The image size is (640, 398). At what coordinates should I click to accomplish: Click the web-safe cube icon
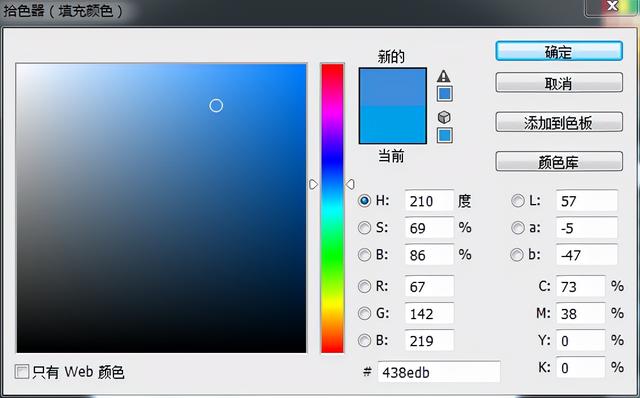tap(444, 117)
